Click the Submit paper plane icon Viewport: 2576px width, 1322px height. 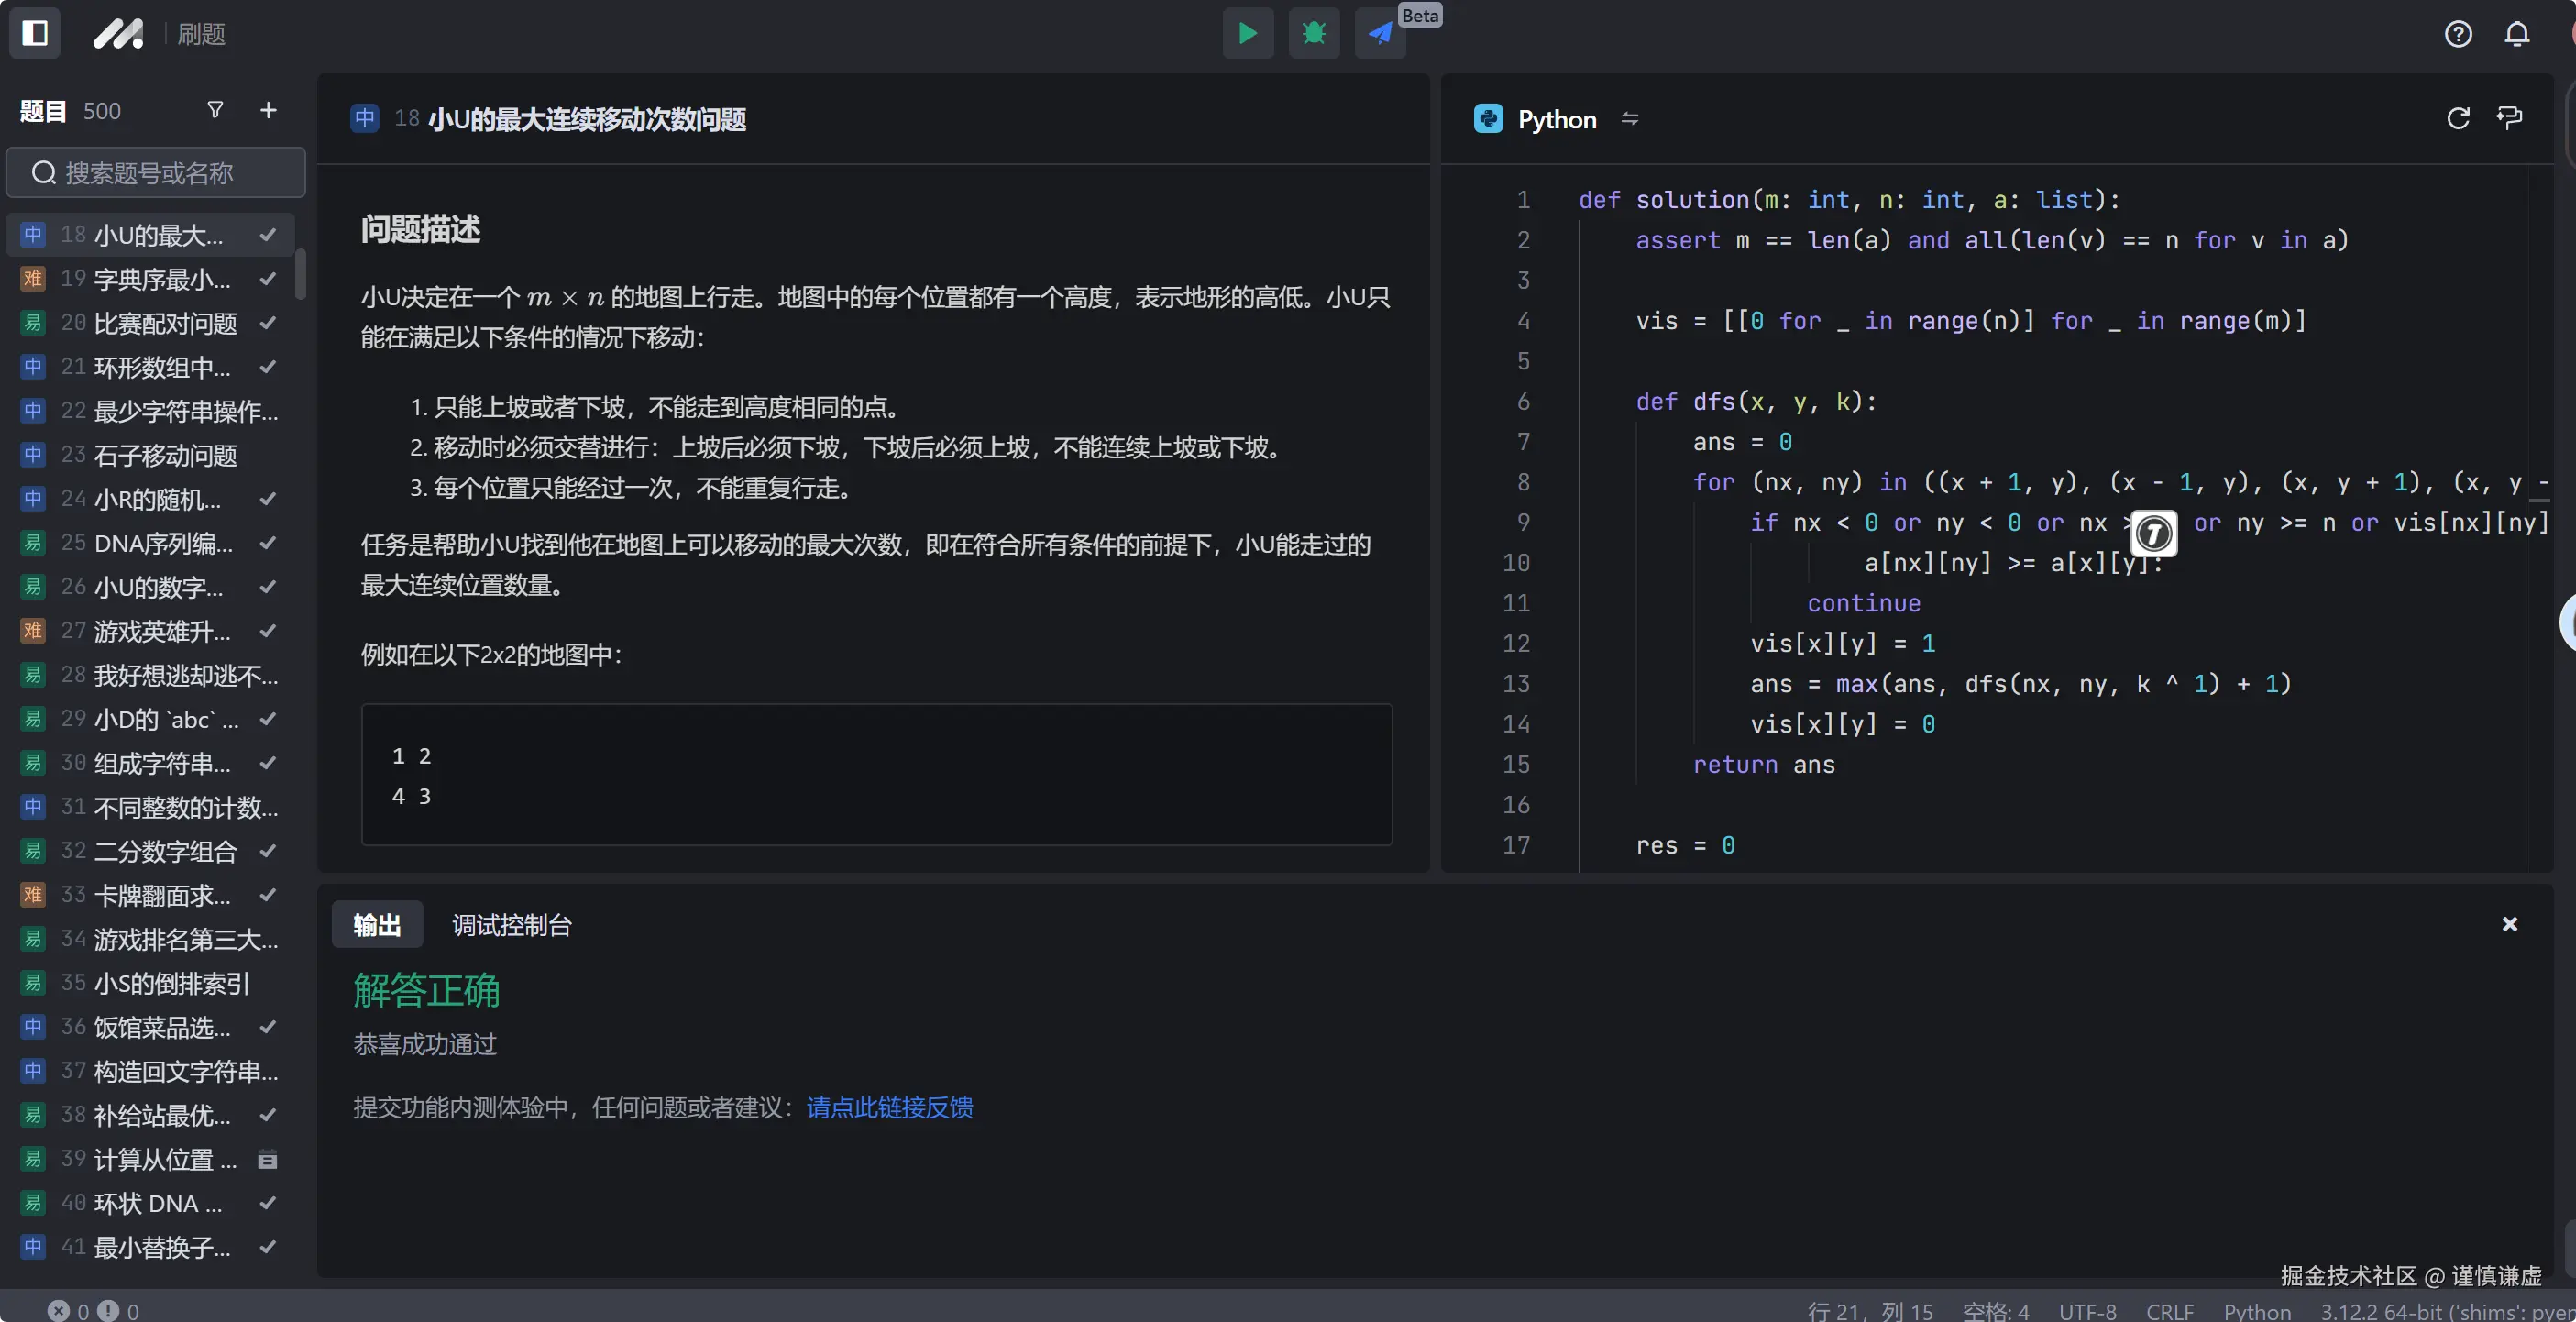click(x=1380, y=33)
